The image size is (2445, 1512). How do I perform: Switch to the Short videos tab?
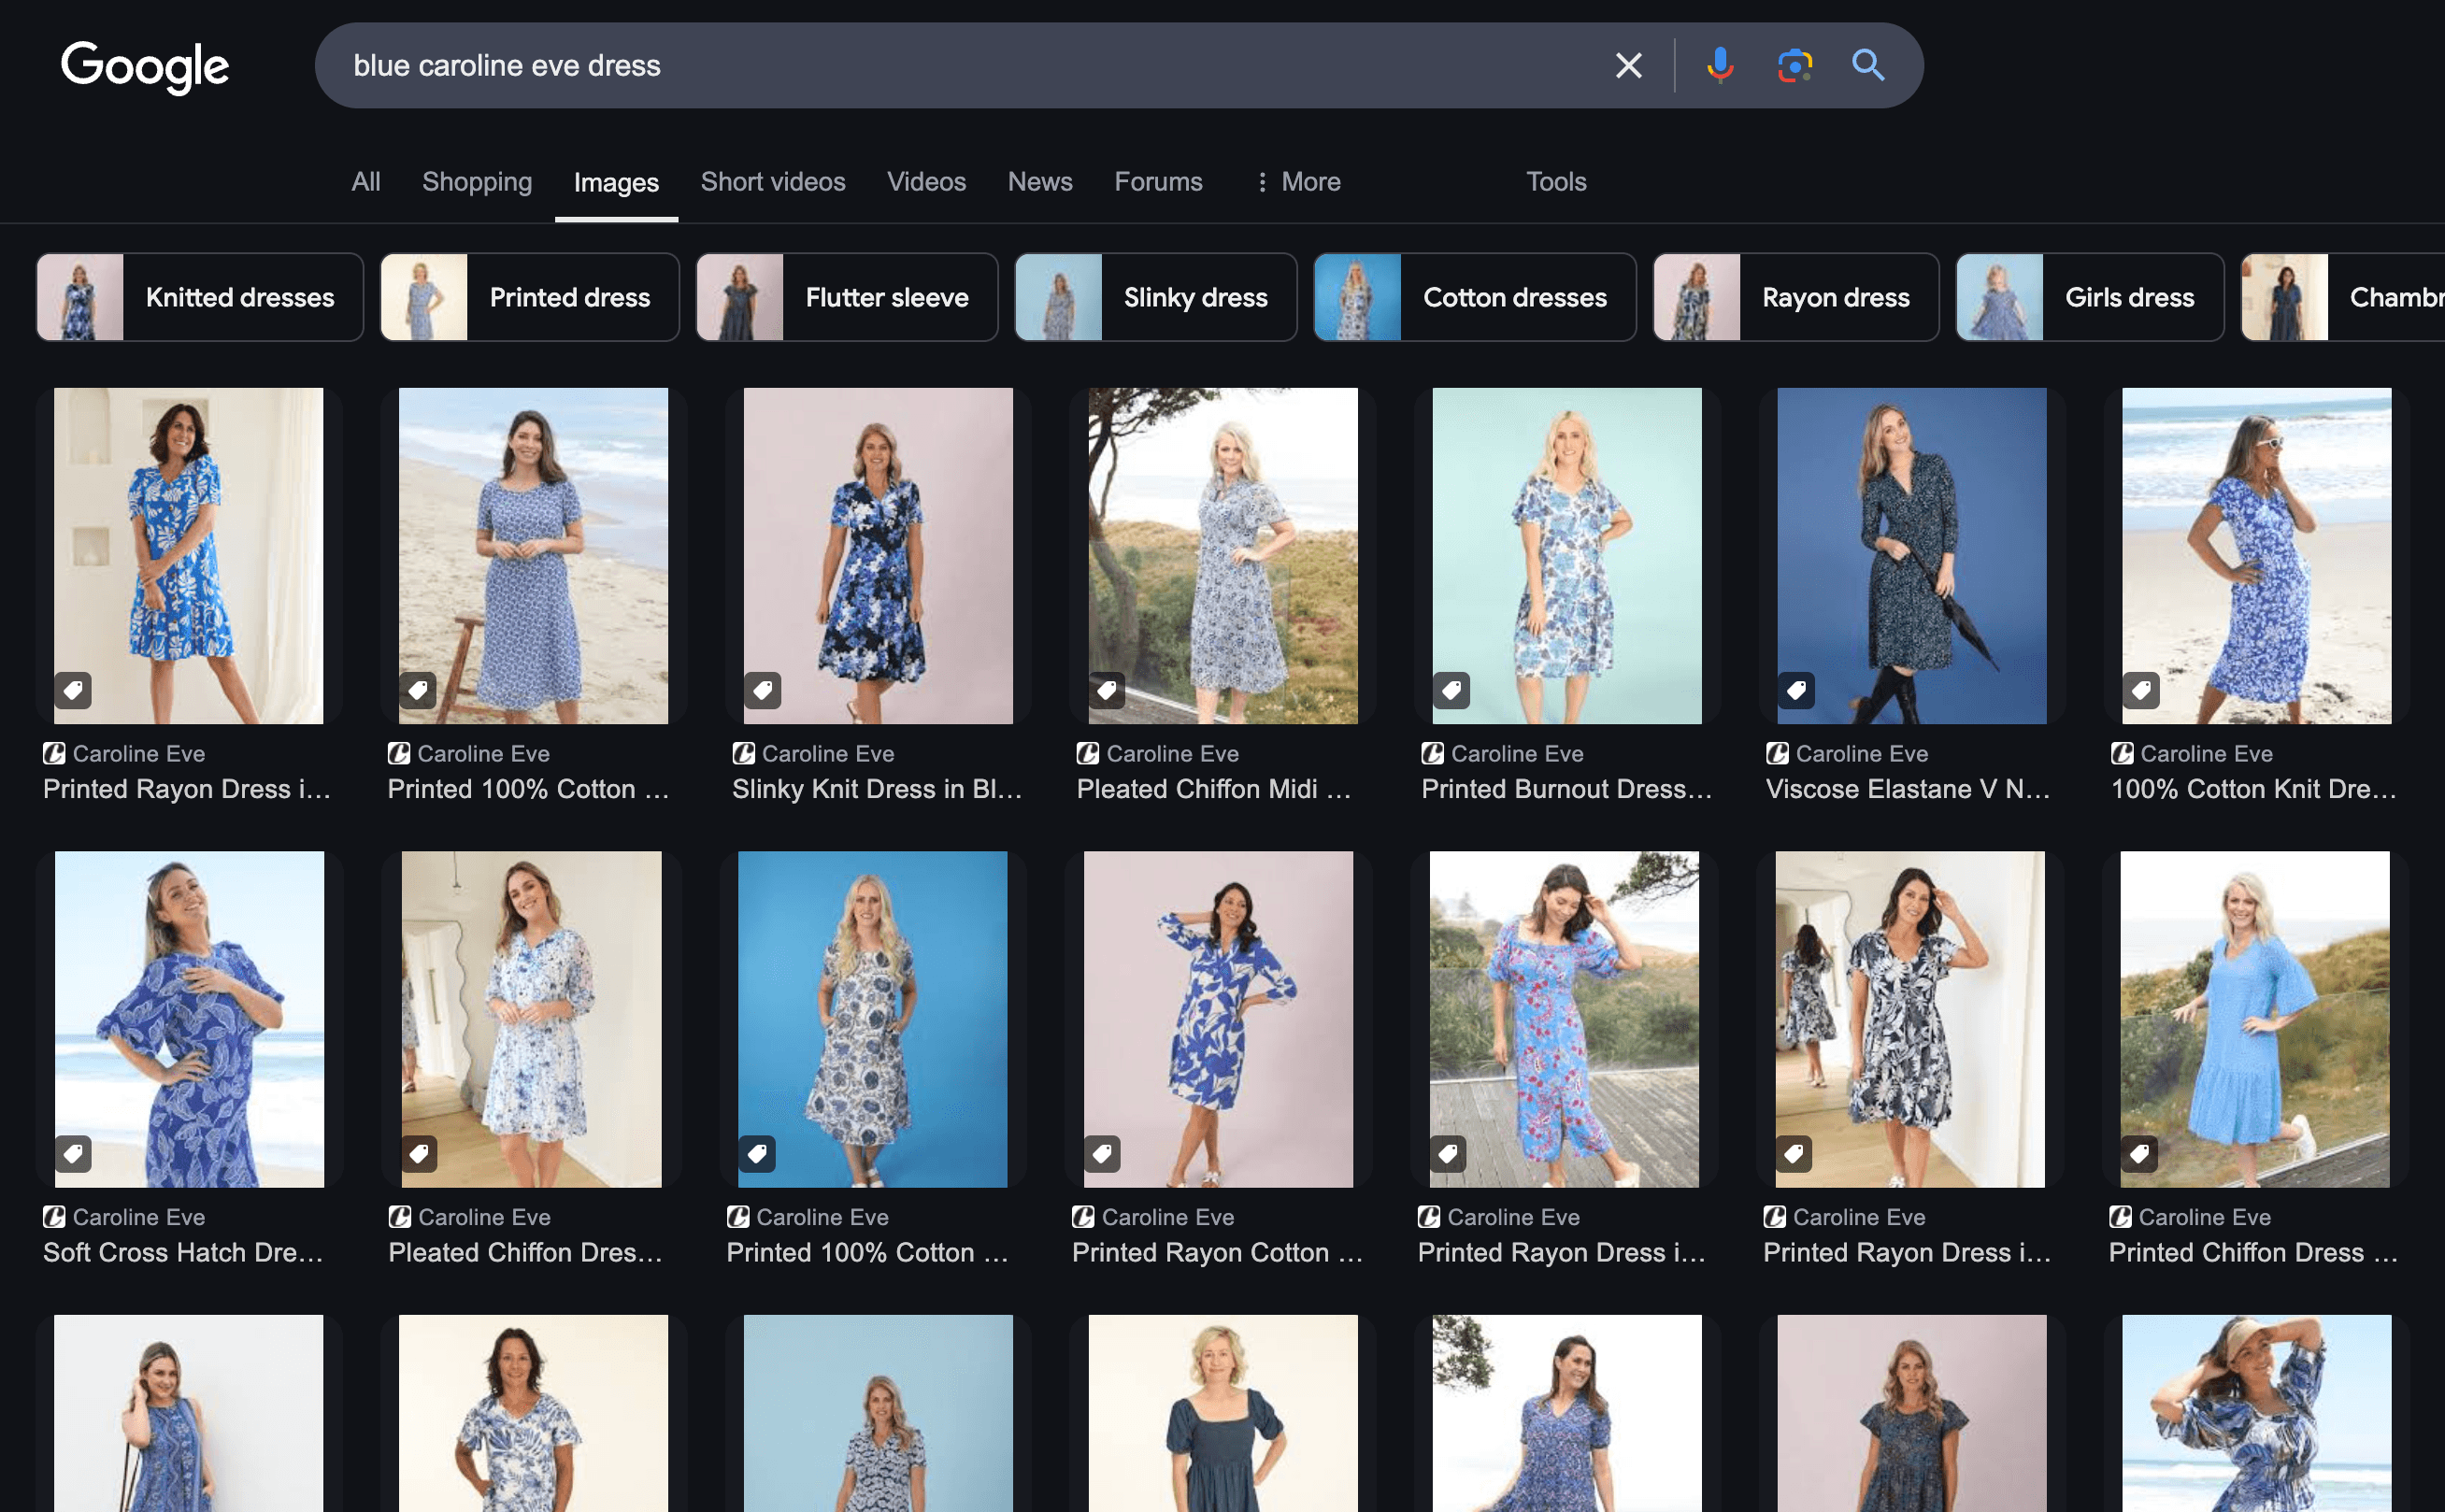click(x=773, y=182)
